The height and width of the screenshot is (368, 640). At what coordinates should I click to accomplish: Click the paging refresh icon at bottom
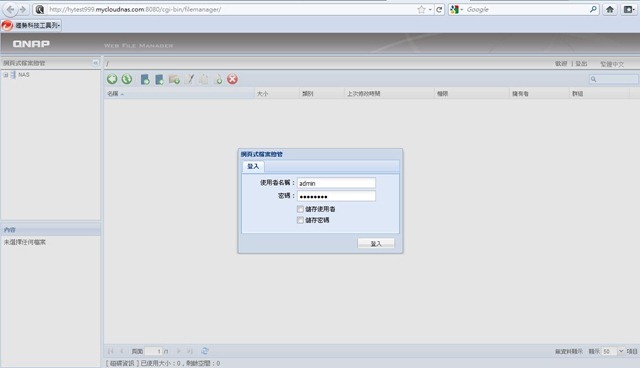(205, 351)
